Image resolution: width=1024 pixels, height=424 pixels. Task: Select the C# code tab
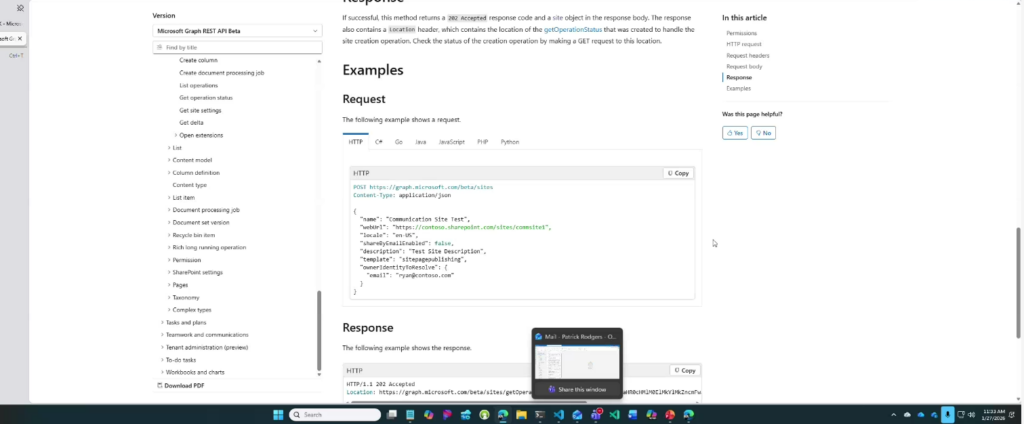click(379, 142)
